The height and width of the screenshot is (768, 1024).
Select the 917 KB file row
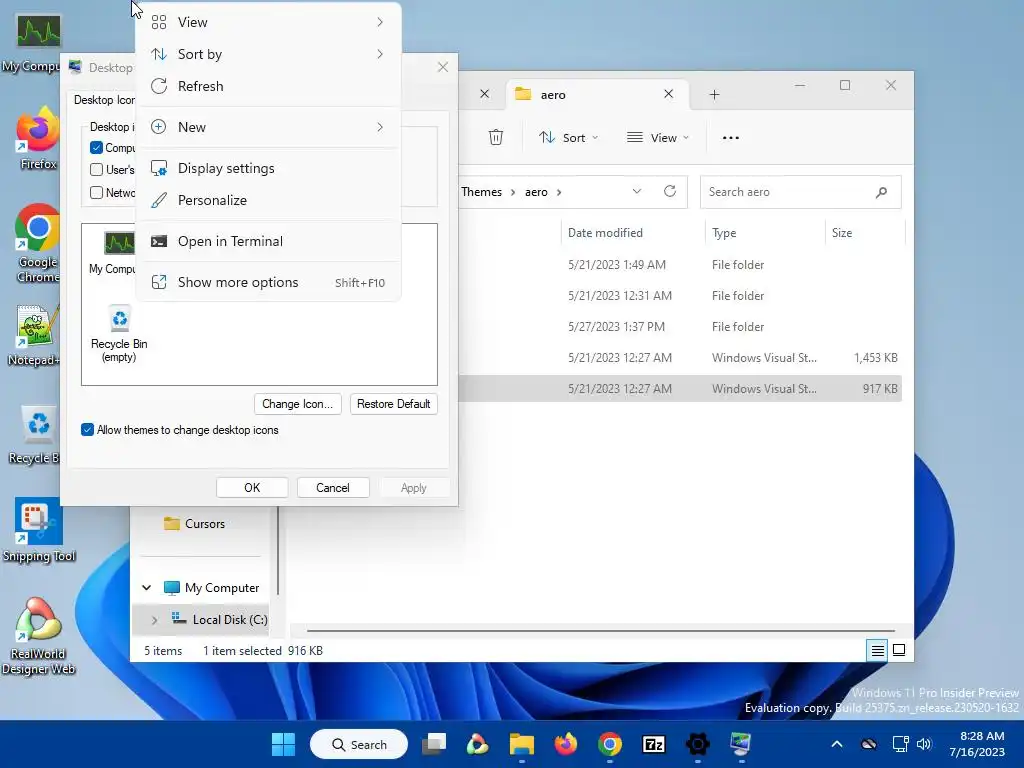click(x=680, y=389)
